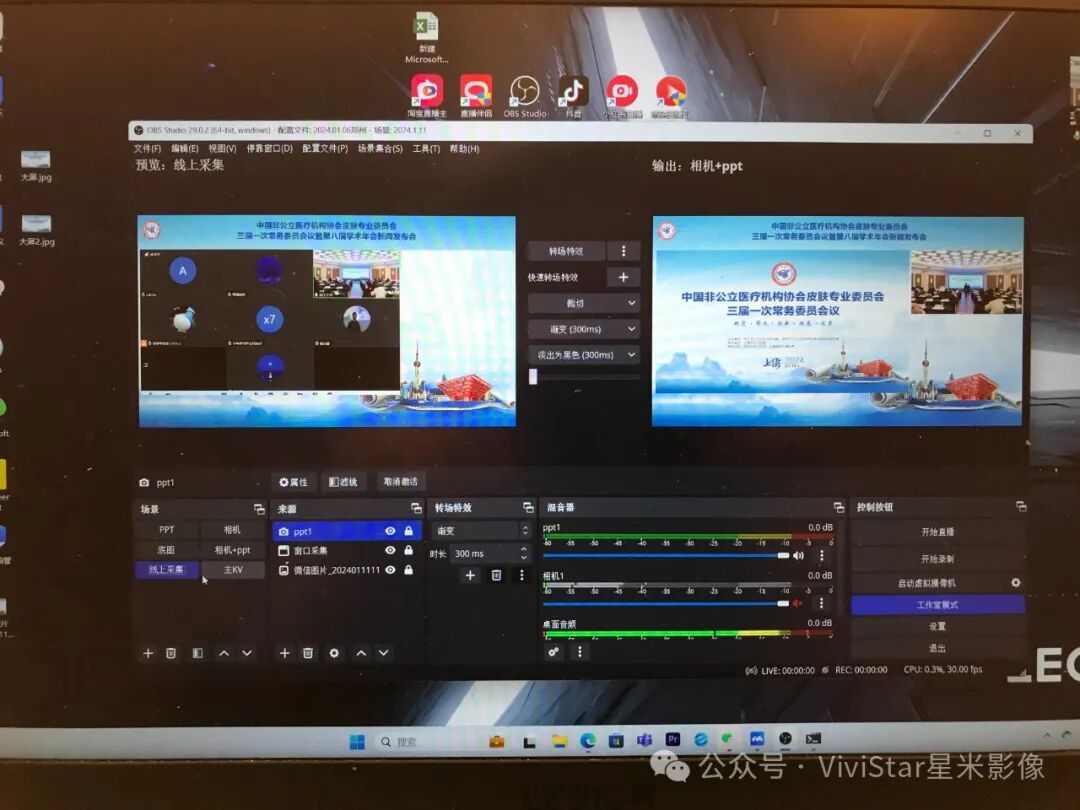
Task: Open 滤镜 filters for ppt1
Action: click(343, 481)
